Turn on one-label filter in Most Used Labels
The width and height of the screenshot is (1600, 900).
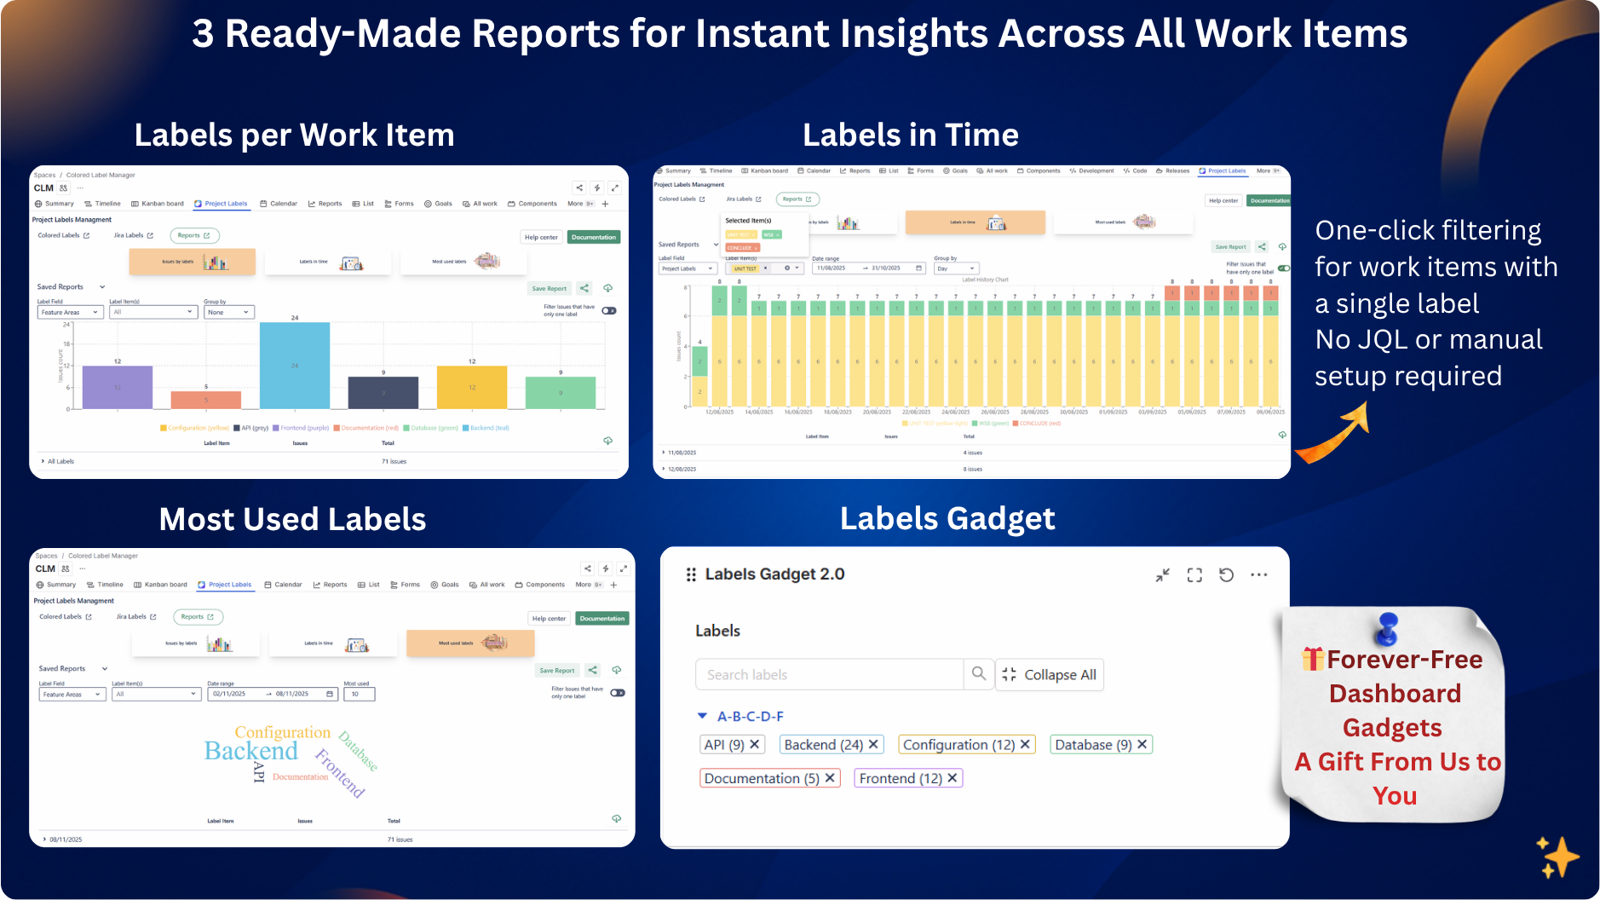[619, 691]
